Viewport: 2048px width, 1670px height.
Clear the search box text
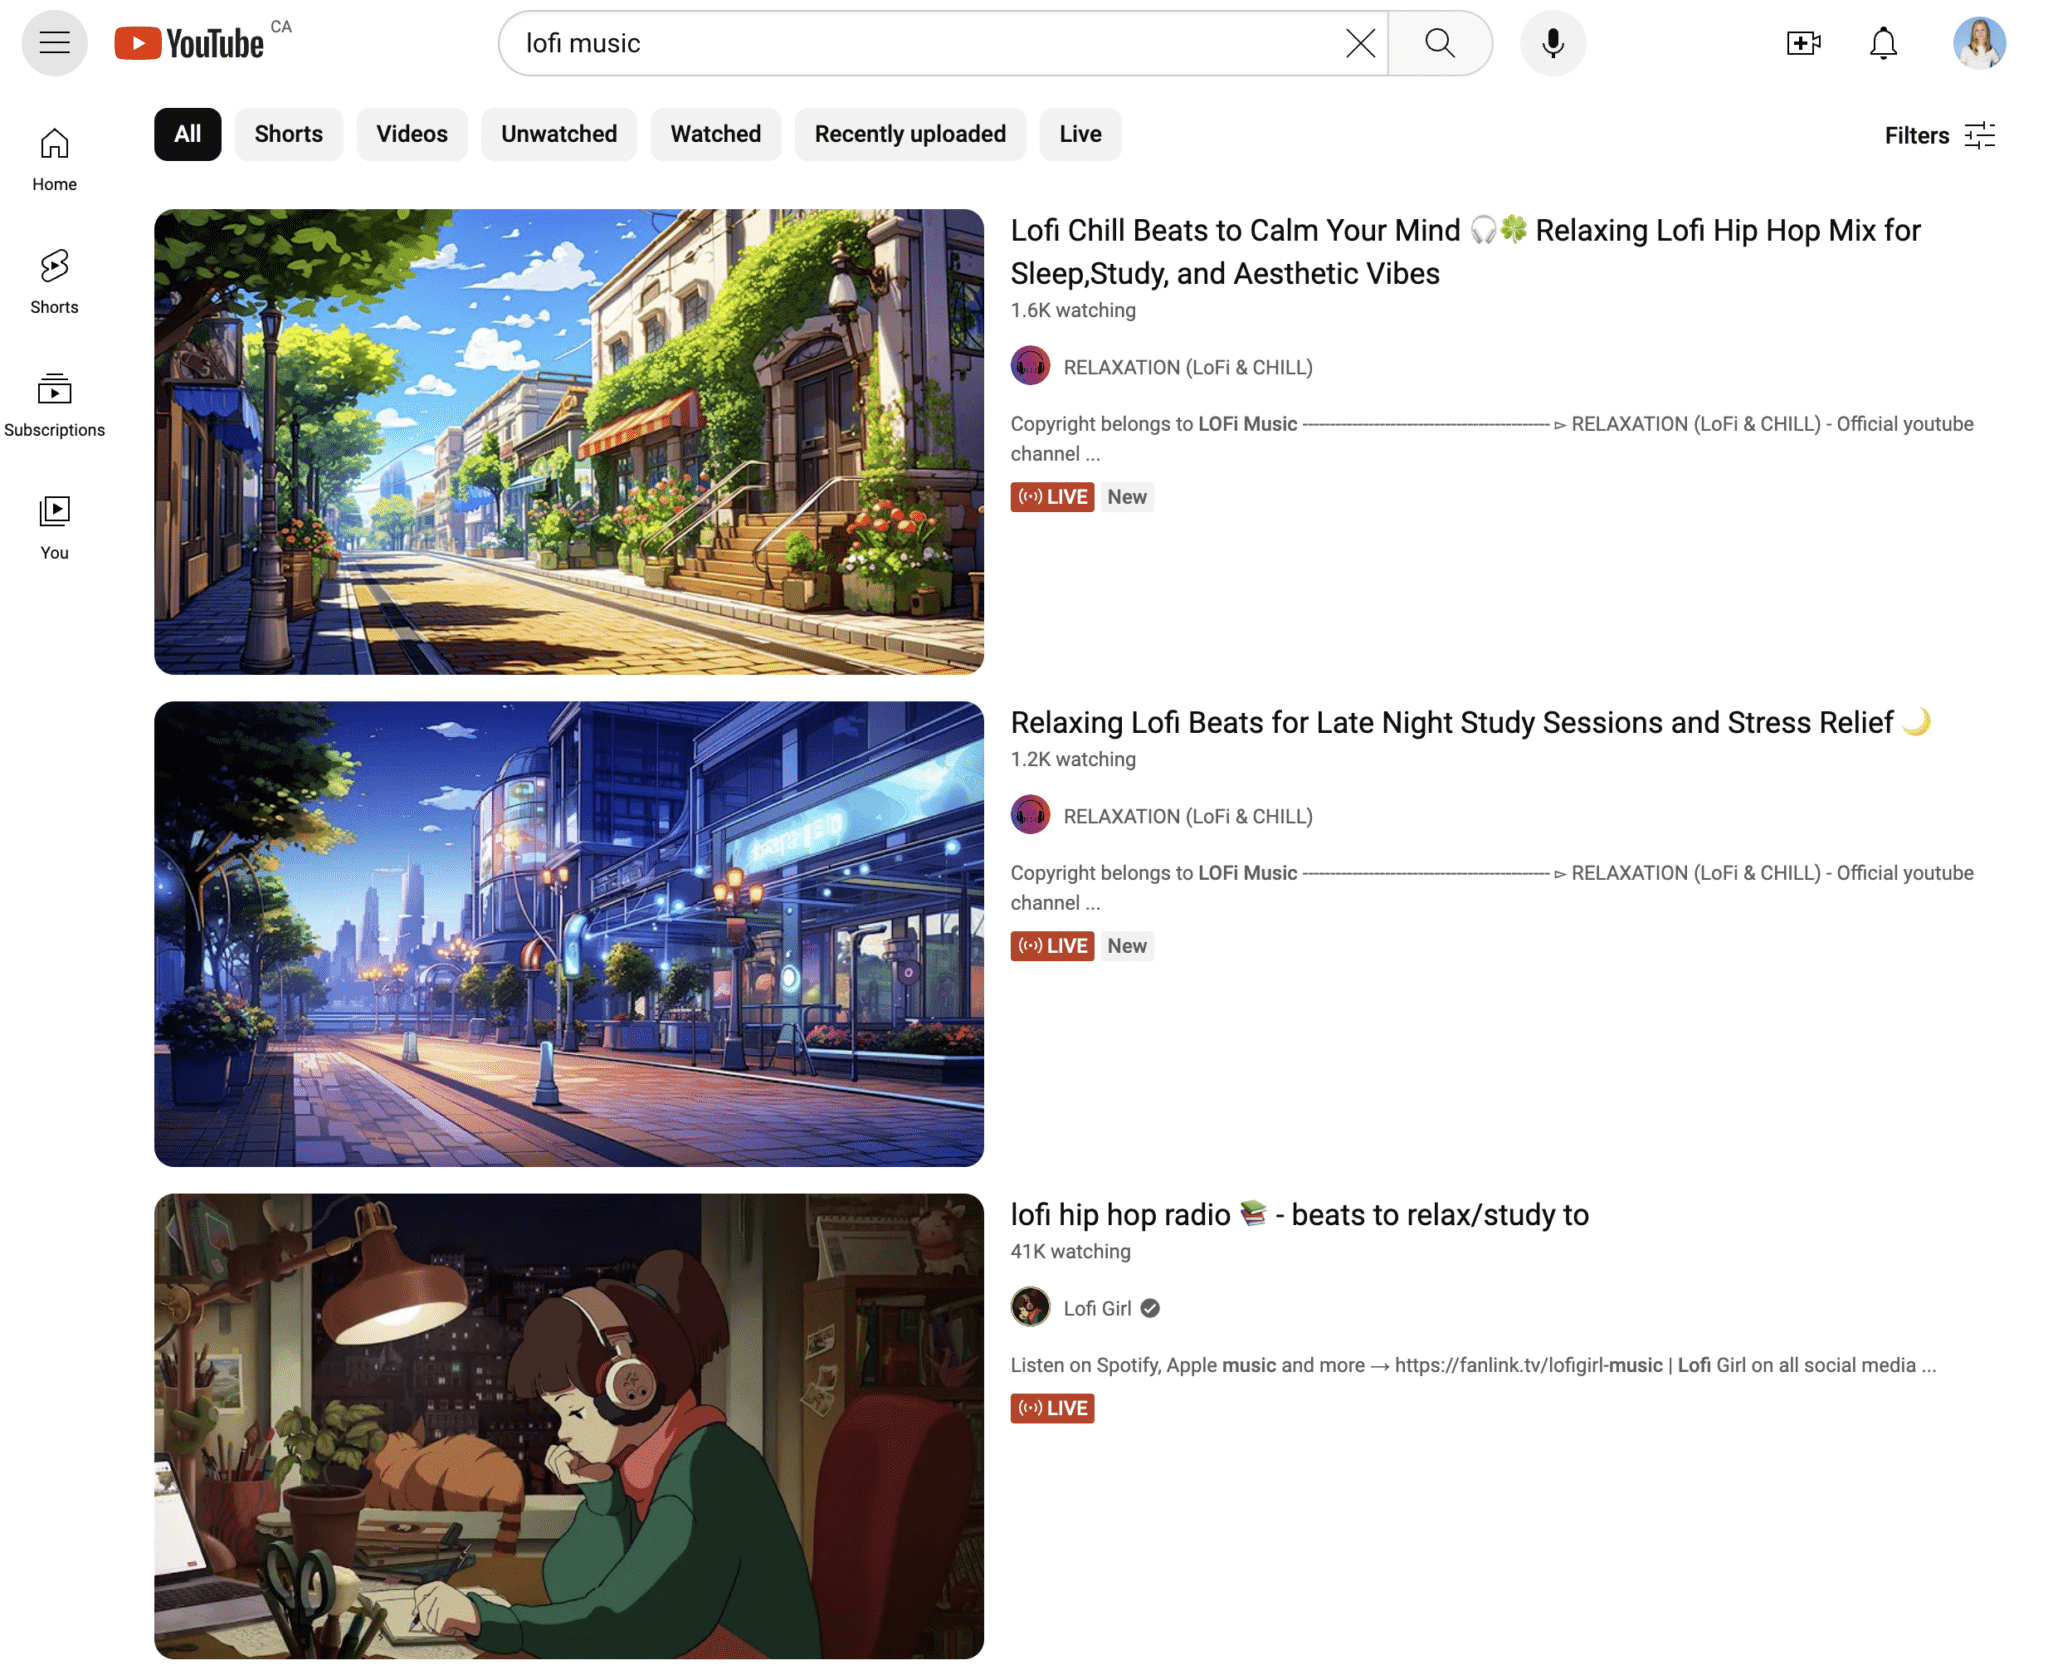pyautogui.click(x=1359, y=43)
